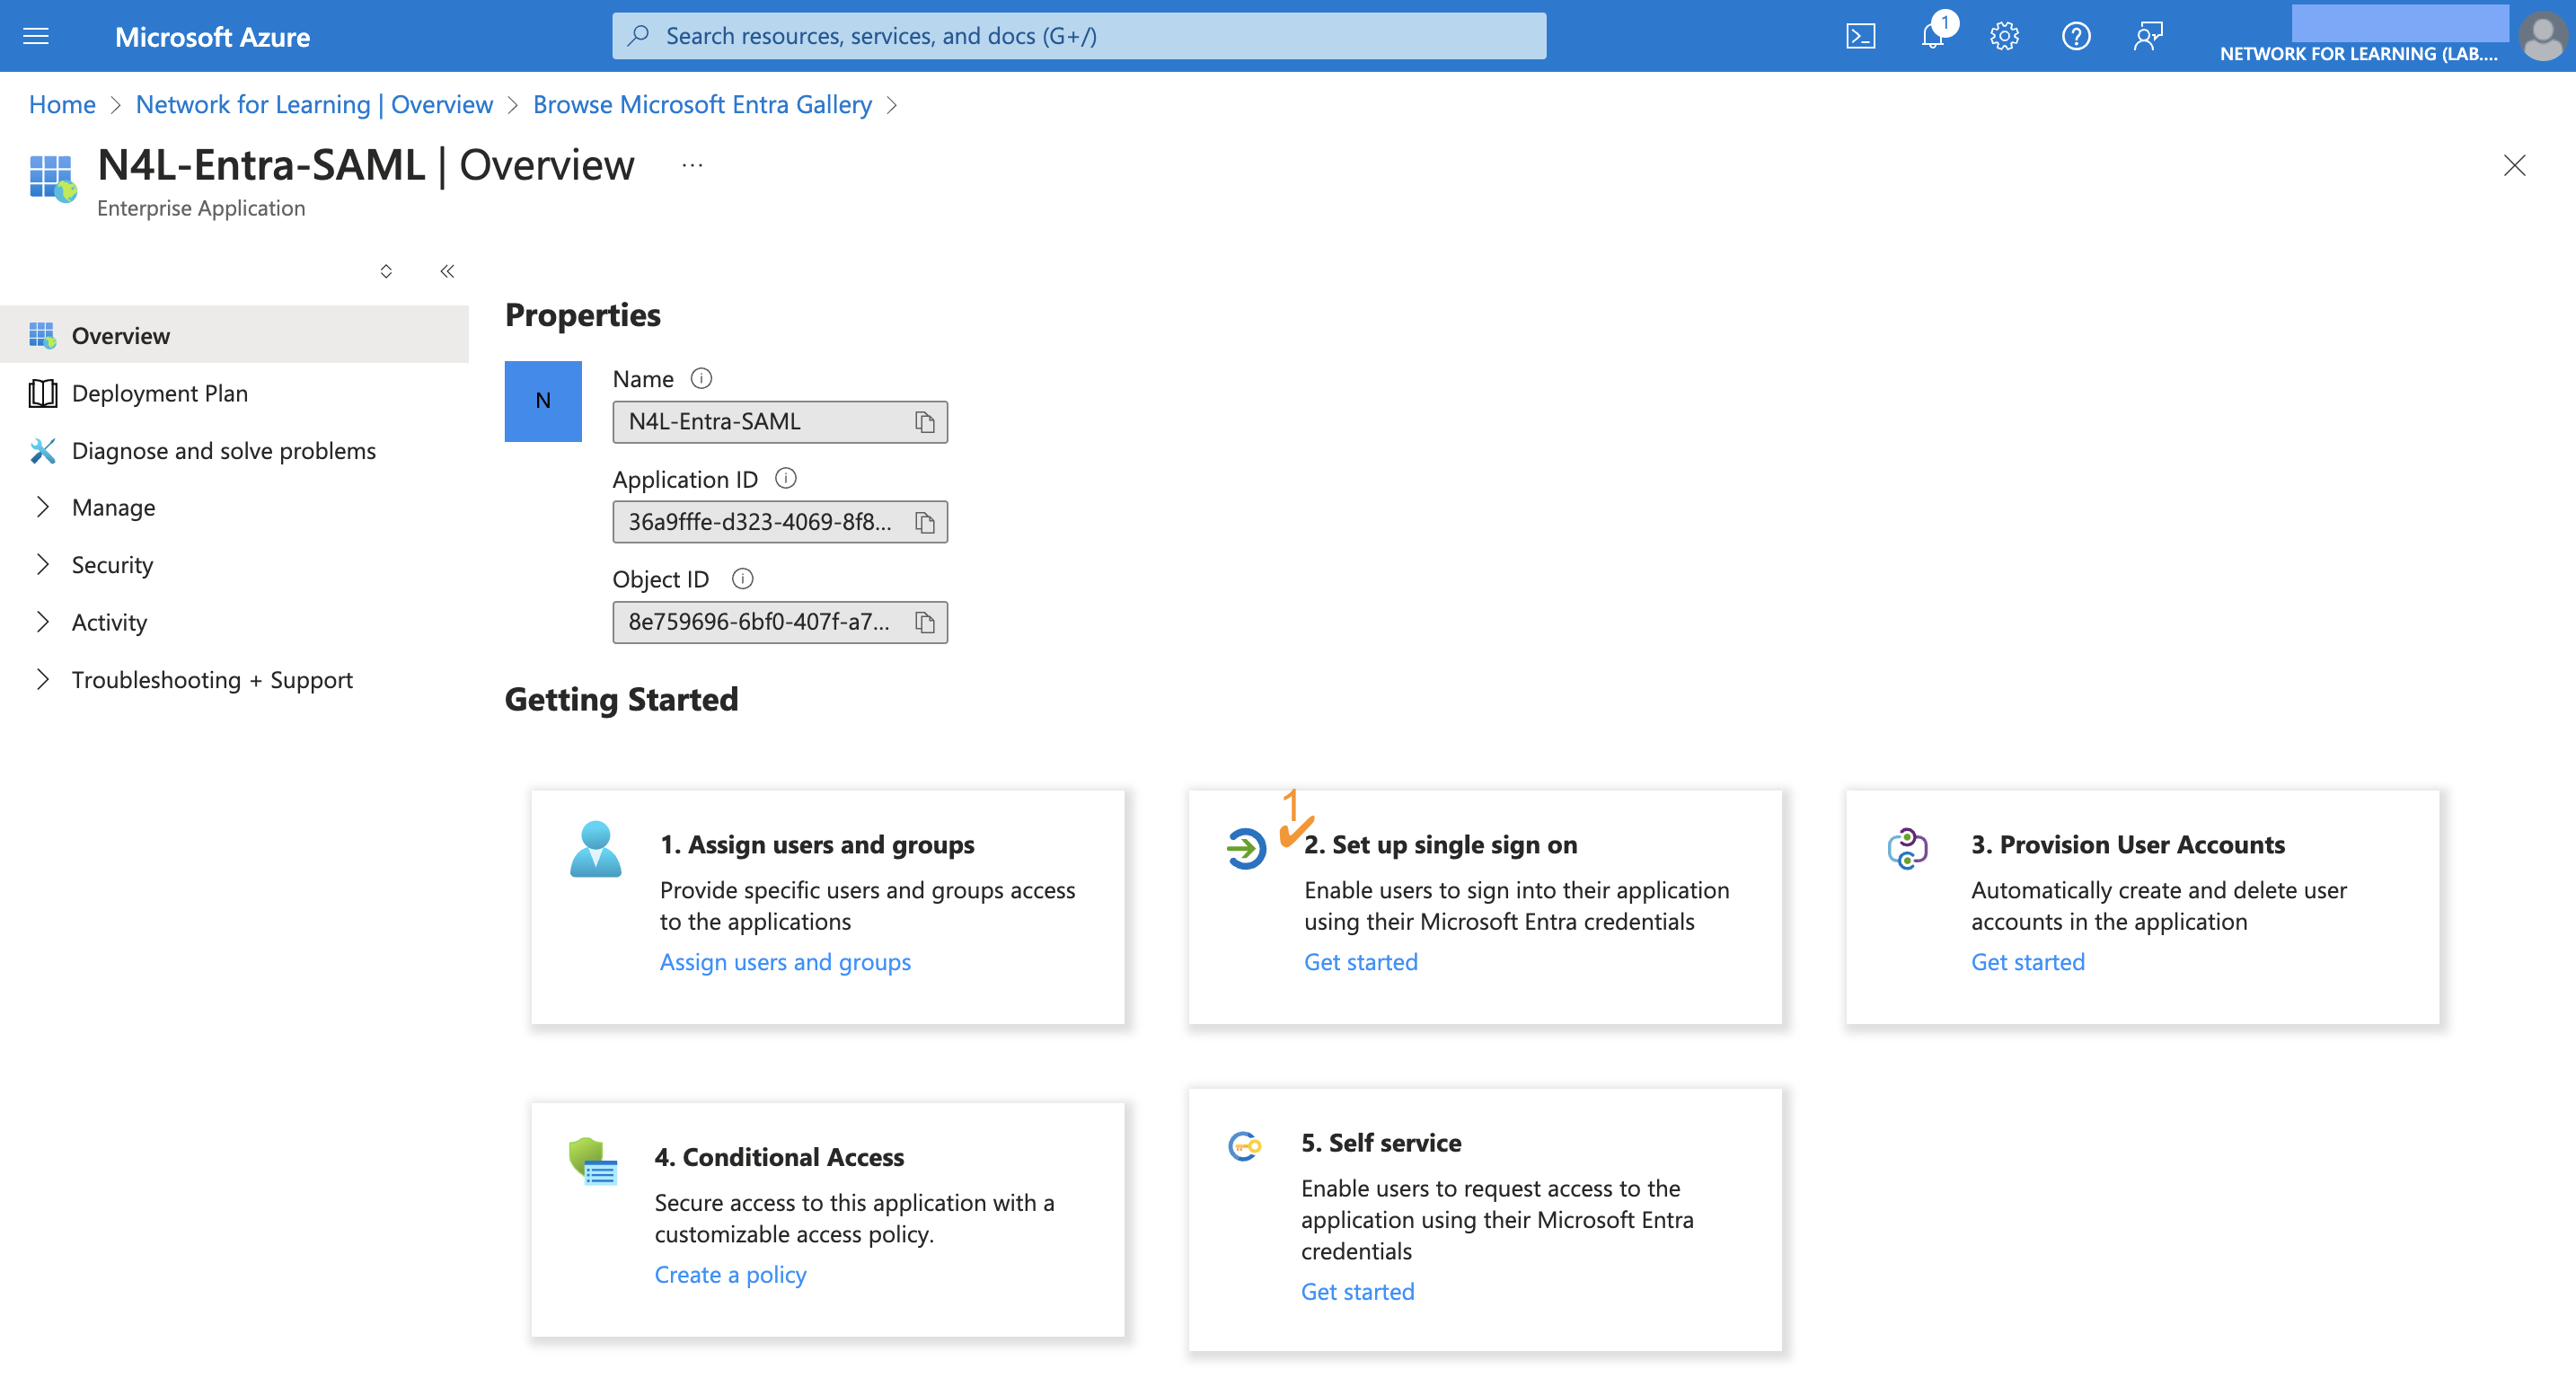
Task: View notifications via the bell icon
Action: point(1932,35)
